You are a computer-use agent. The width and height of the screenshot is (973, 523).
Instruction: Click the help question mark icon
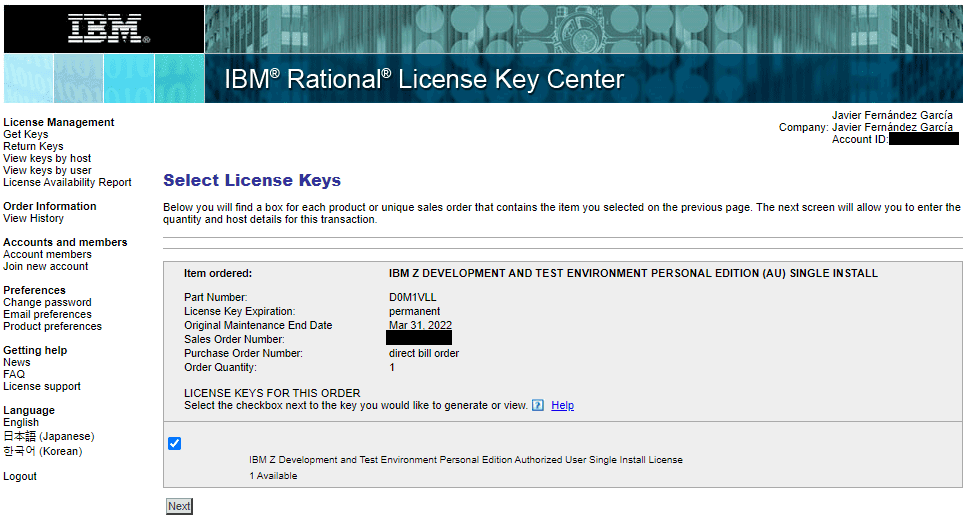[538, 405]
